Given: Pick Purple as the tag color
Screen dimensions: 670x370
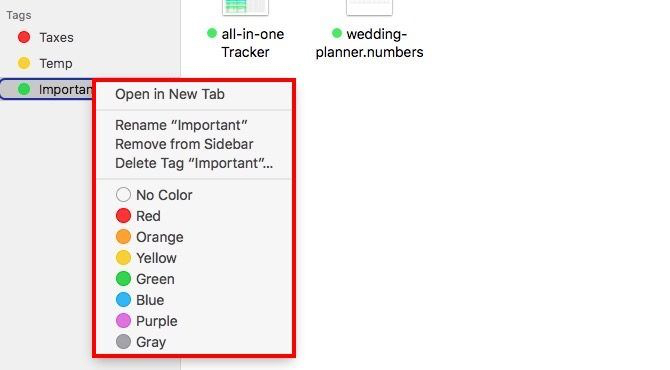Looking at the screenshot, I should pos(123,320).
